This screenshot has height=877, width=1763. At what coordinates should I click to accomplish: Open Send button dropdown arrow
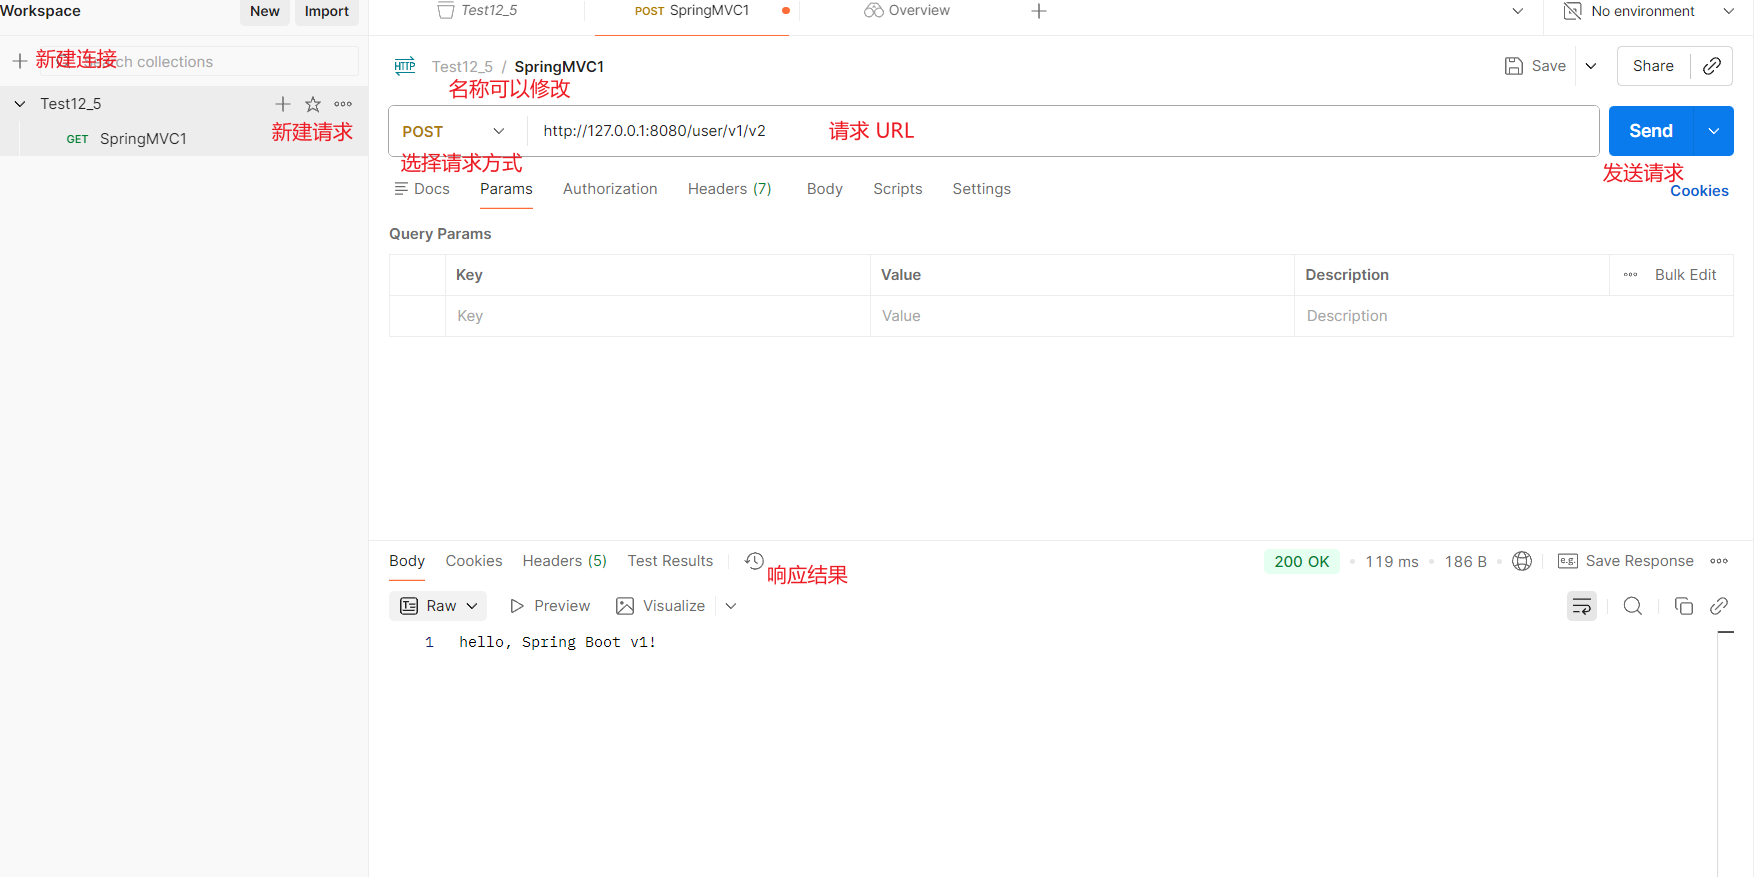(1714, 131)
